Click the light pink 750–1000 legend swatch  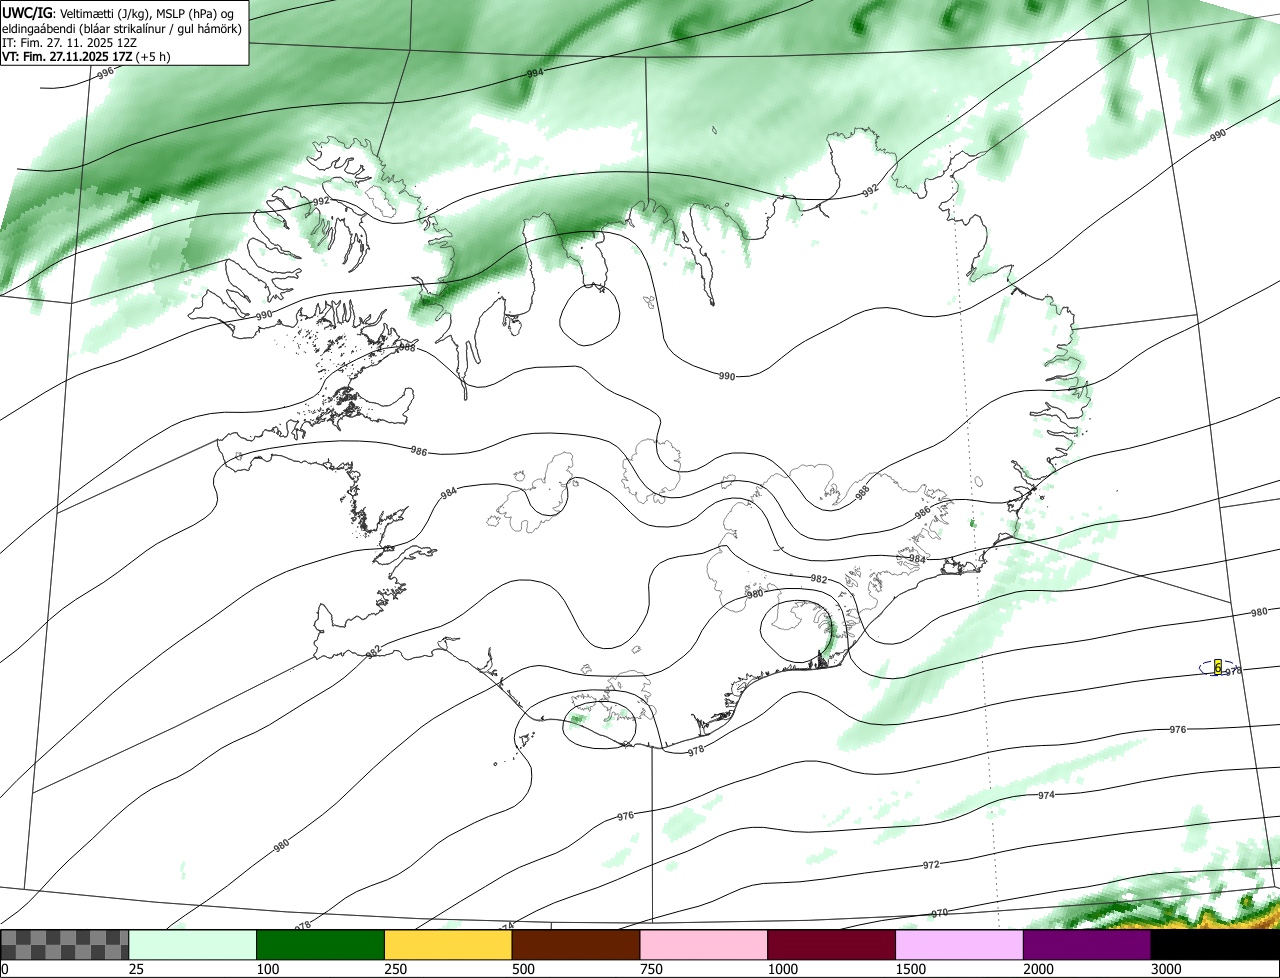704,945
